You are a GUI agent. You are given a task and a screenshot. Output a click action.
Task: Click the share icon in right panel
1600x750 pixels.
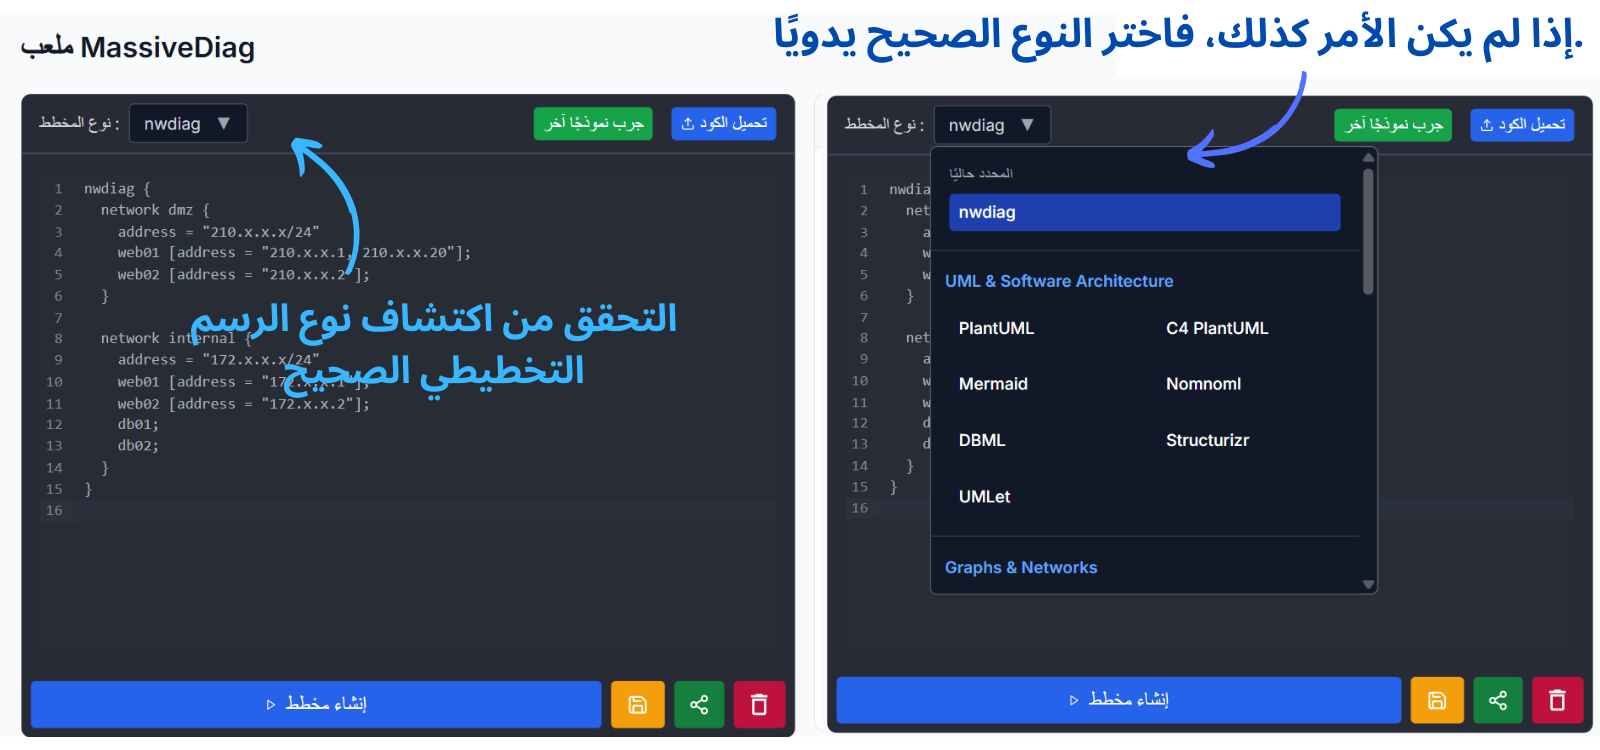coord(1498,700)
